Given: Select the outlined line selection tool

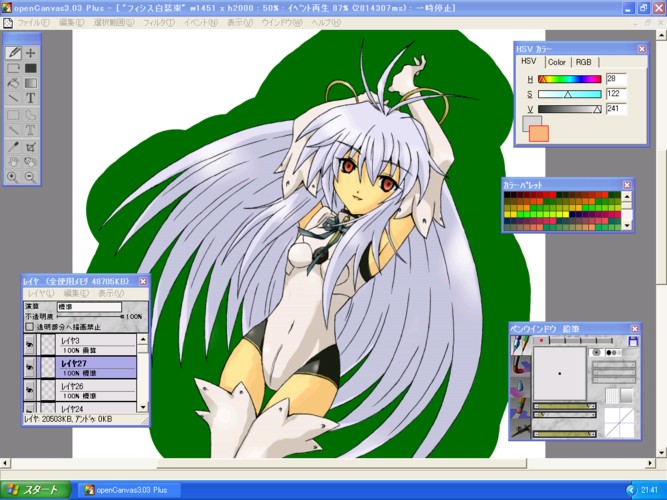Looking at the screenshot, I should tap(14, 130).
